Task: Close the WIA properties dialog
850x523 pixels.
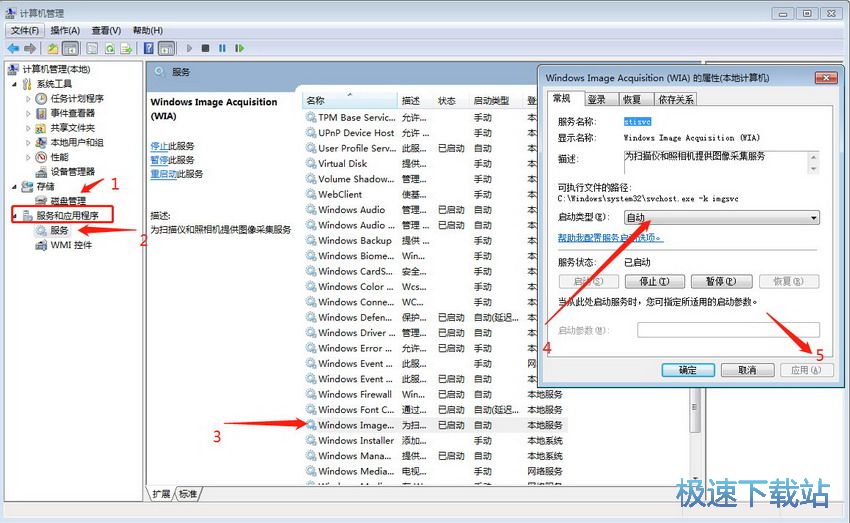Action: 826,78
